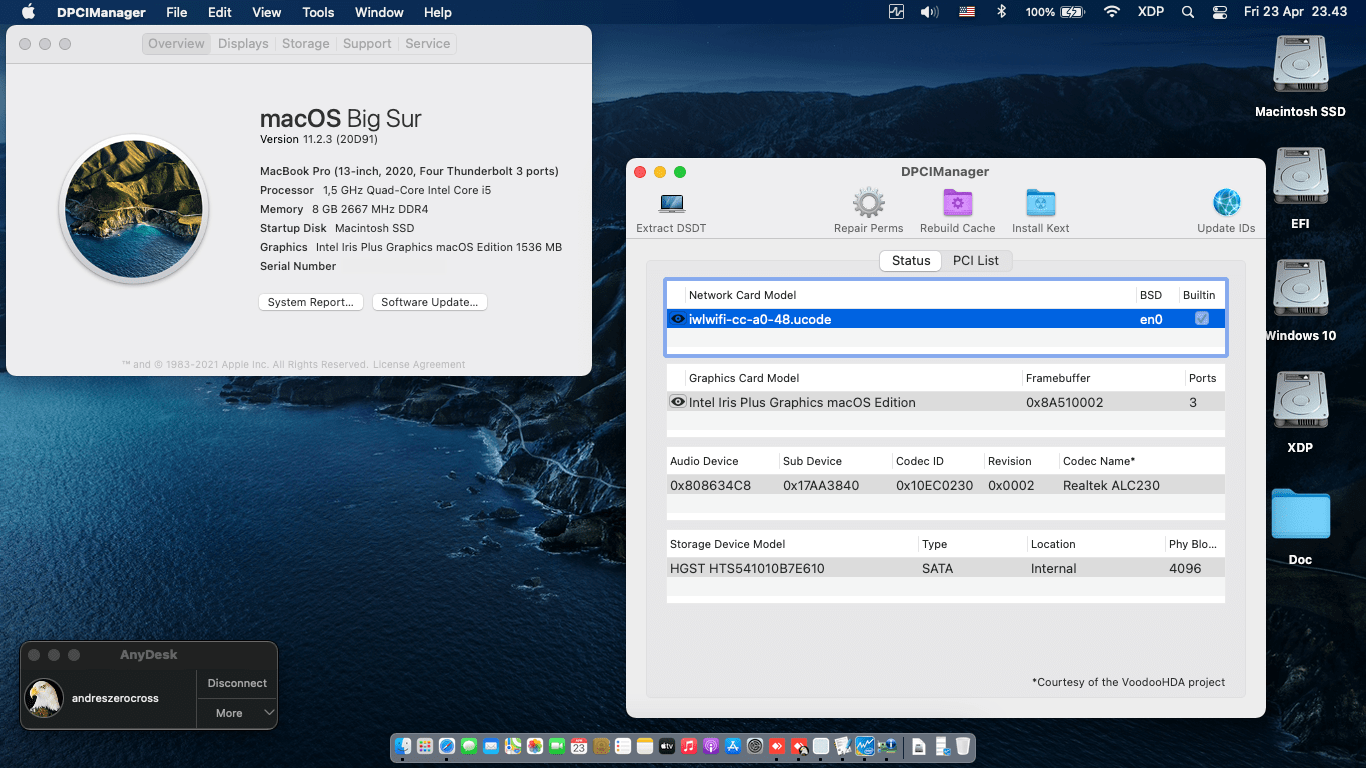
Task: Select the XDP drive desktop icon
Action: click(x=1300, y=402)
